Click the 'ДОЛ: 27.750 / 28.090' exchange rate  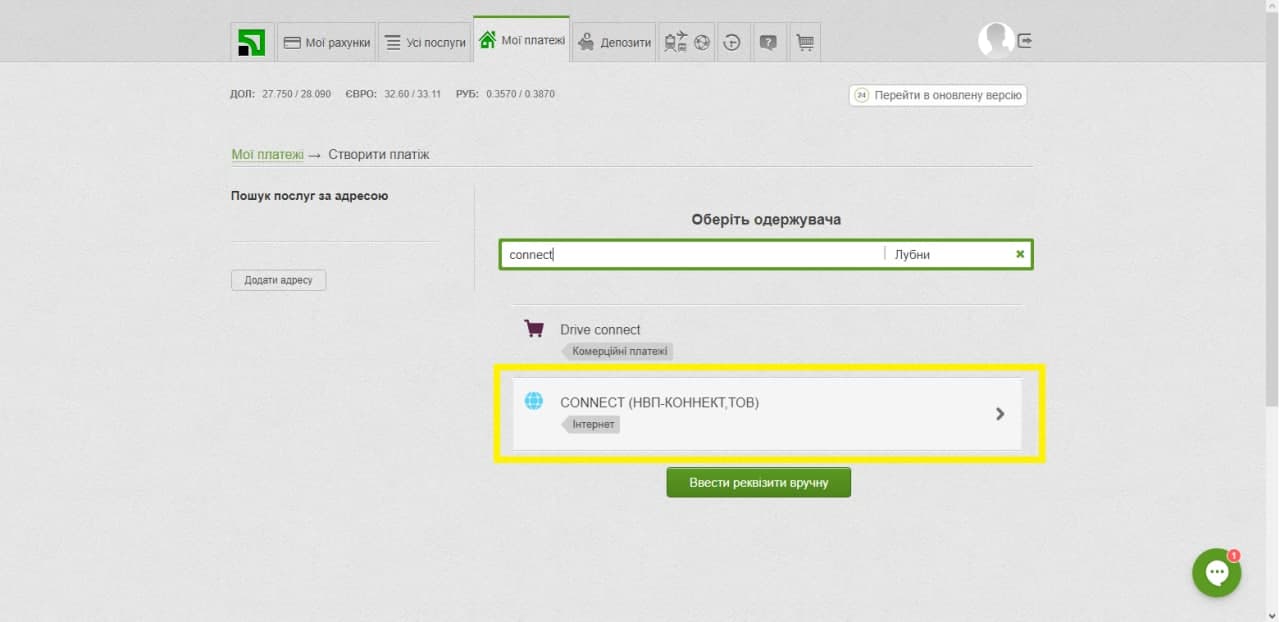coord(281,94)
